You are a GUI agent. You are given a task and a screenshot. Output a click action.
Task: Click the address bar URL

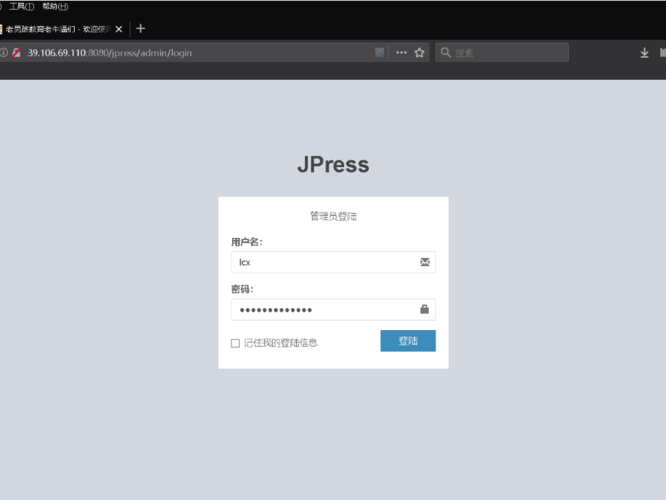point(110,53)
